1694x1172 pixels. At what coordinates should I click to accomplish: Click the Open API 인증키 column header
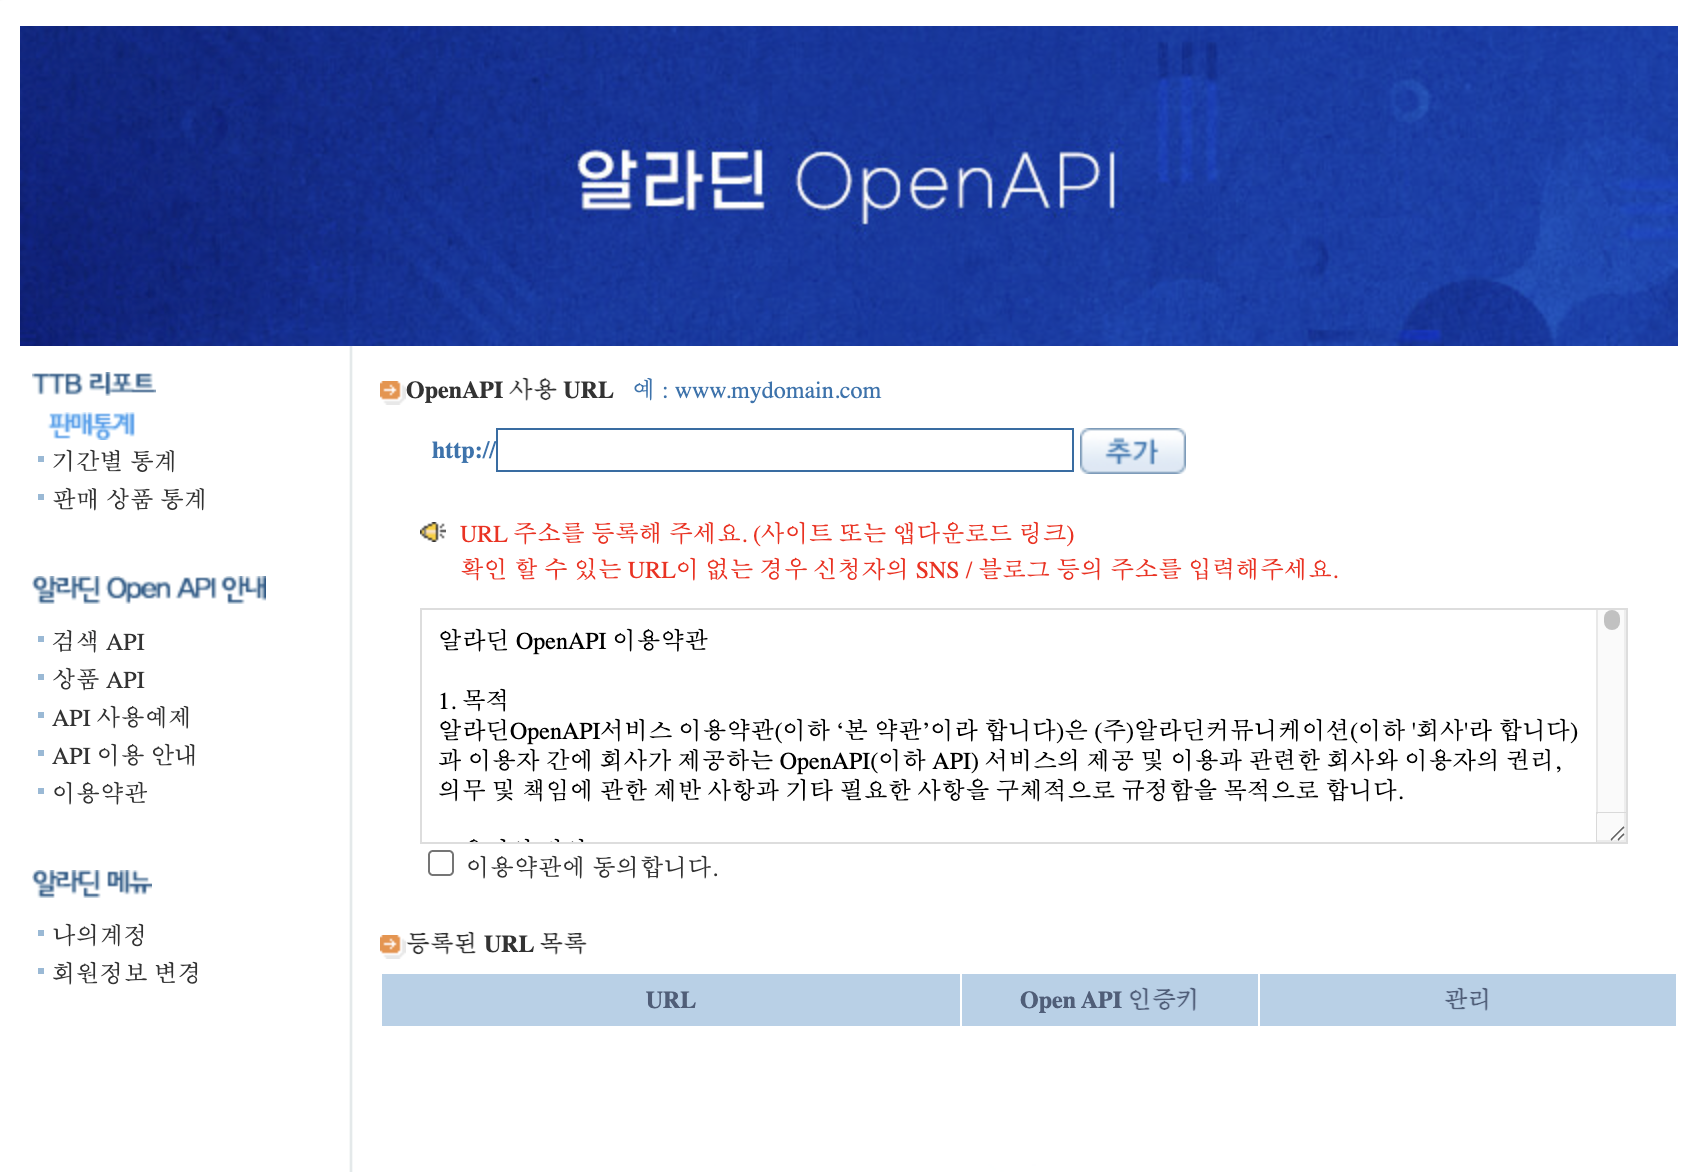point(1110,1000)
